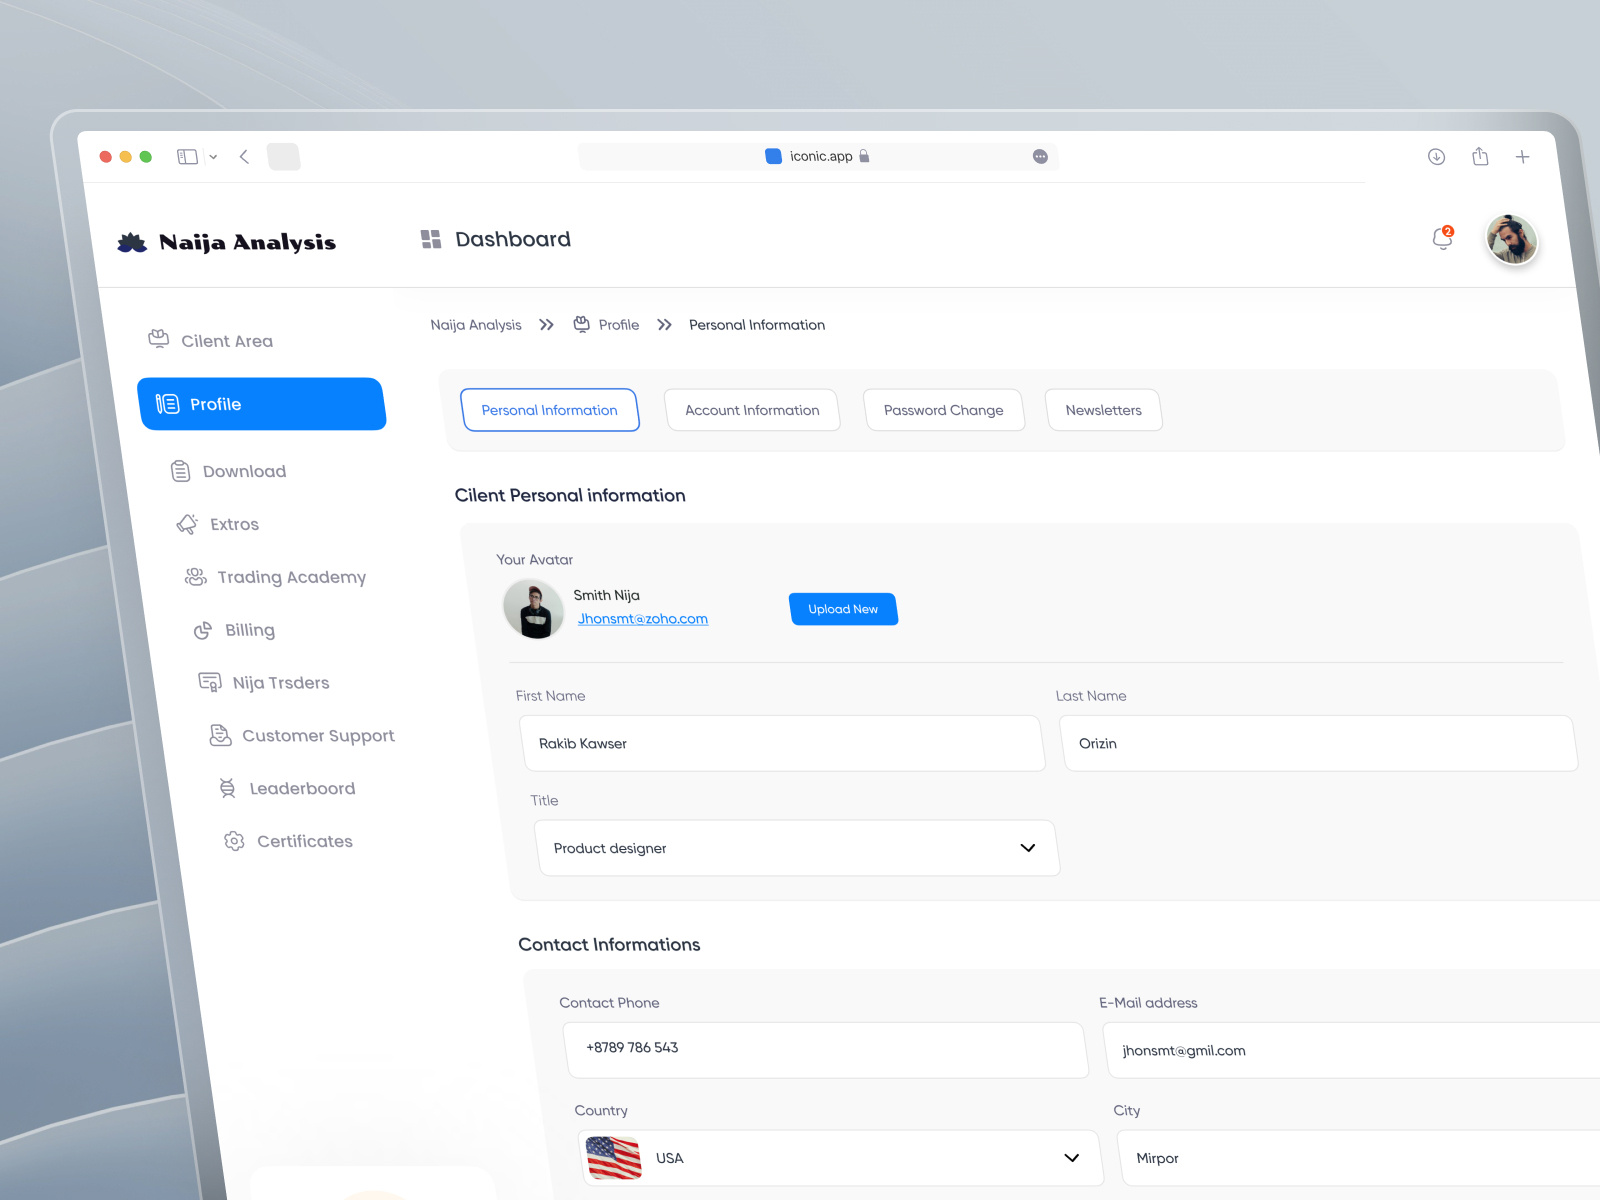Click the Billing sidebar icon
Screen dimensions: 1600x1200
click(202, 629)
